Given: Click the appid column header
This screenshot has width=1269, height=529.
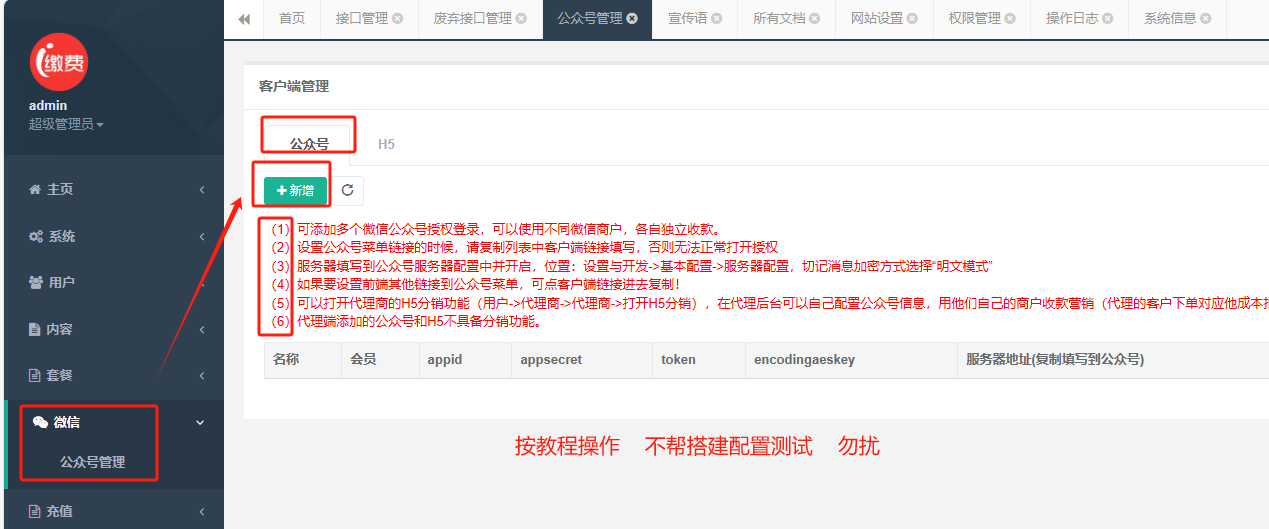Looking at the screenshot, I should 445,359.
